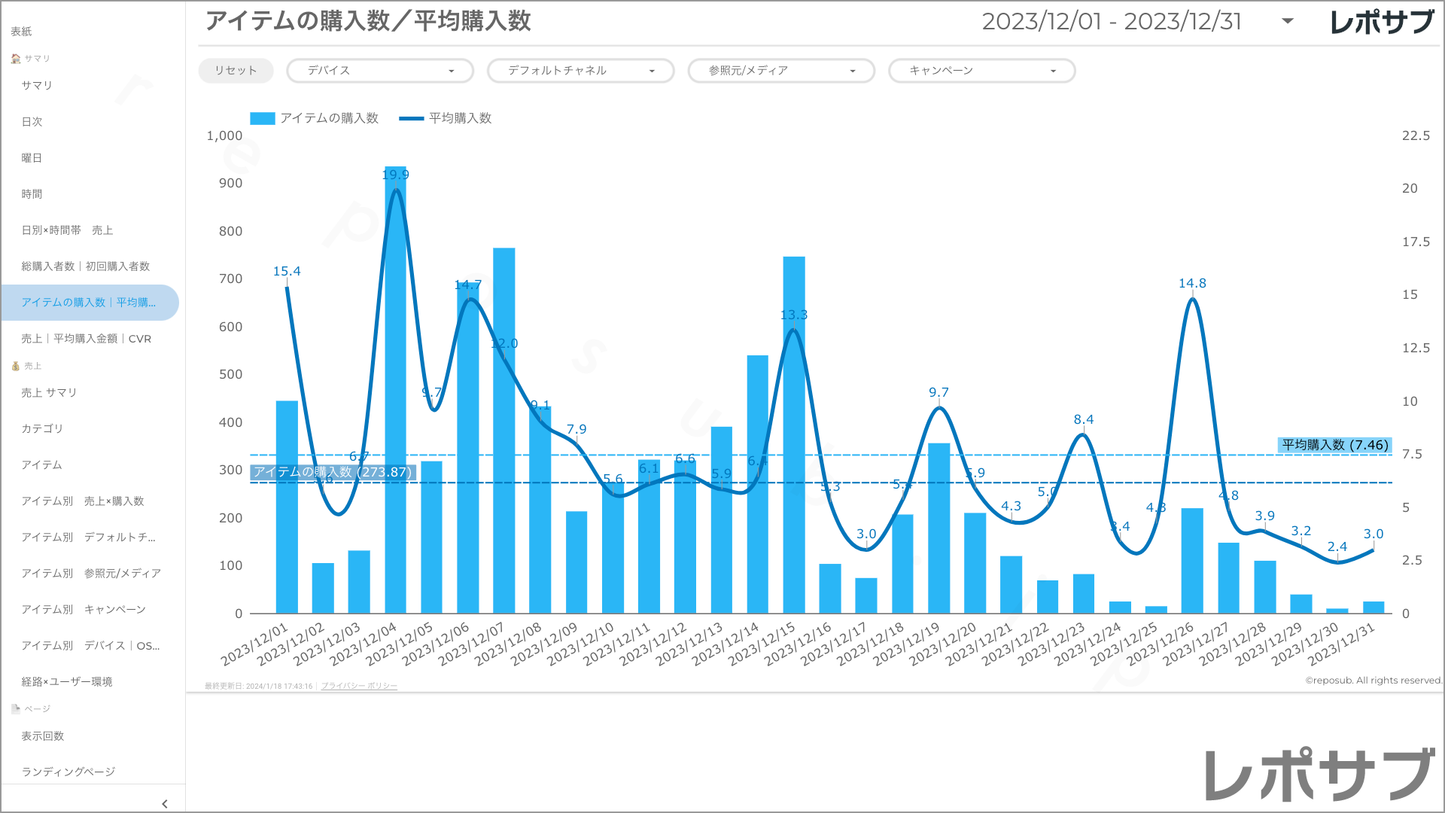The width and height of the screenshot is (1445, 813).
Task: Open the デバイス filter dropdown
Action: (x=380, y=71)
